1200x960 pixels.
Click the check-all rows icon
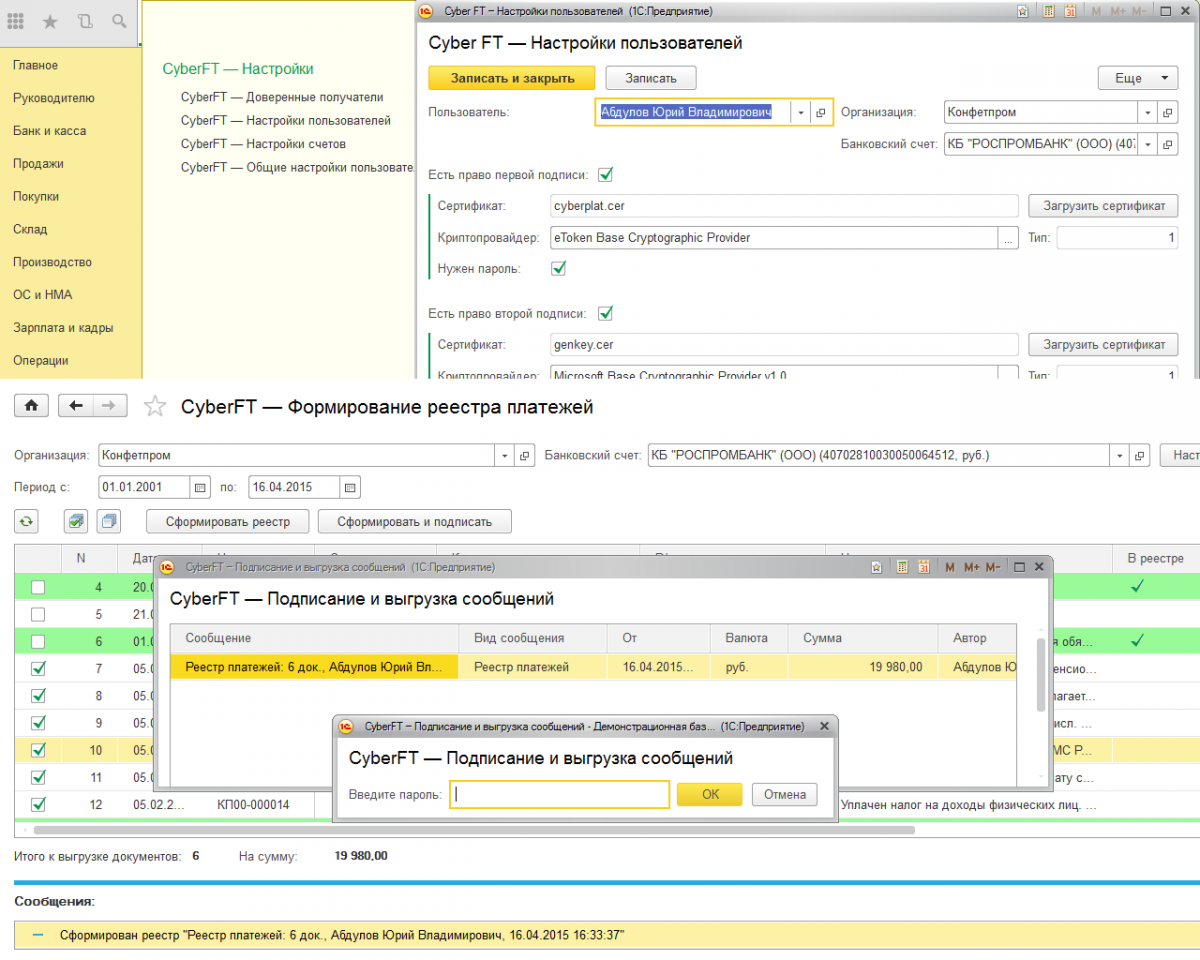(x=76, y=521)
